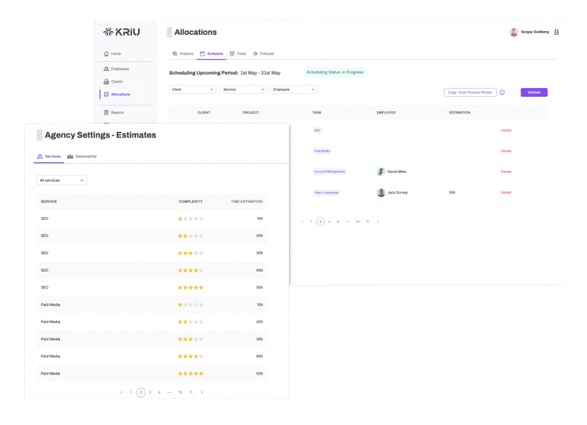
Task: Click the info icon beside Copy From Previous Period
Action: coord(502,92)
